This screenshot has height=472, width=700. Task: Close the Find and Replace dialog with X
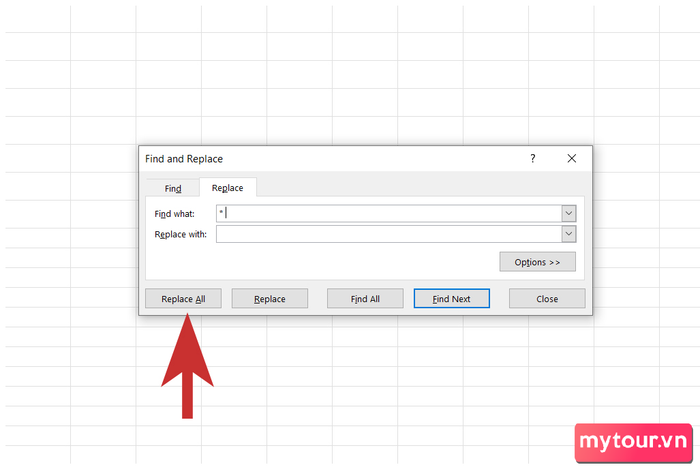click(572, 159)
